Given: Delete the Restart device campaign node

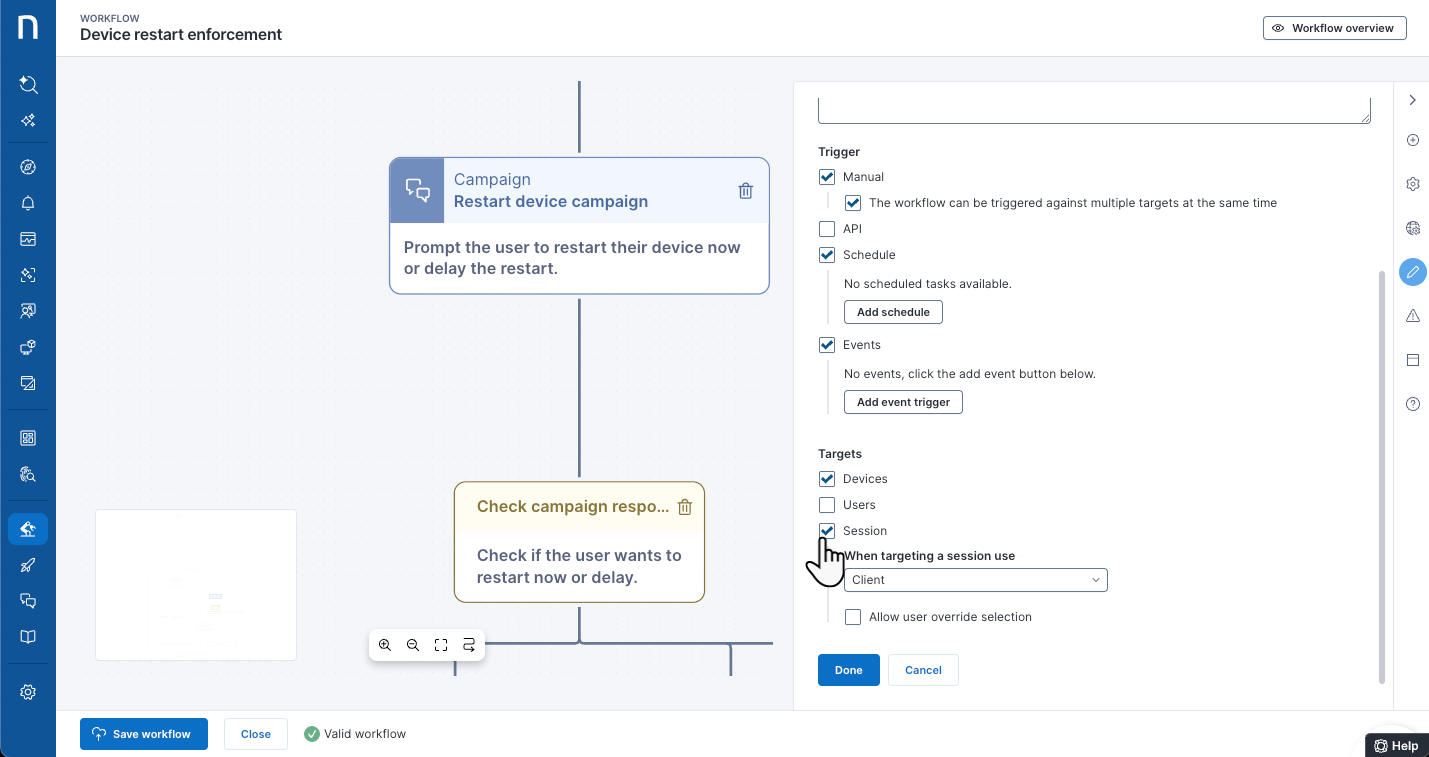Looking at the screenshot, I should 745,190.
